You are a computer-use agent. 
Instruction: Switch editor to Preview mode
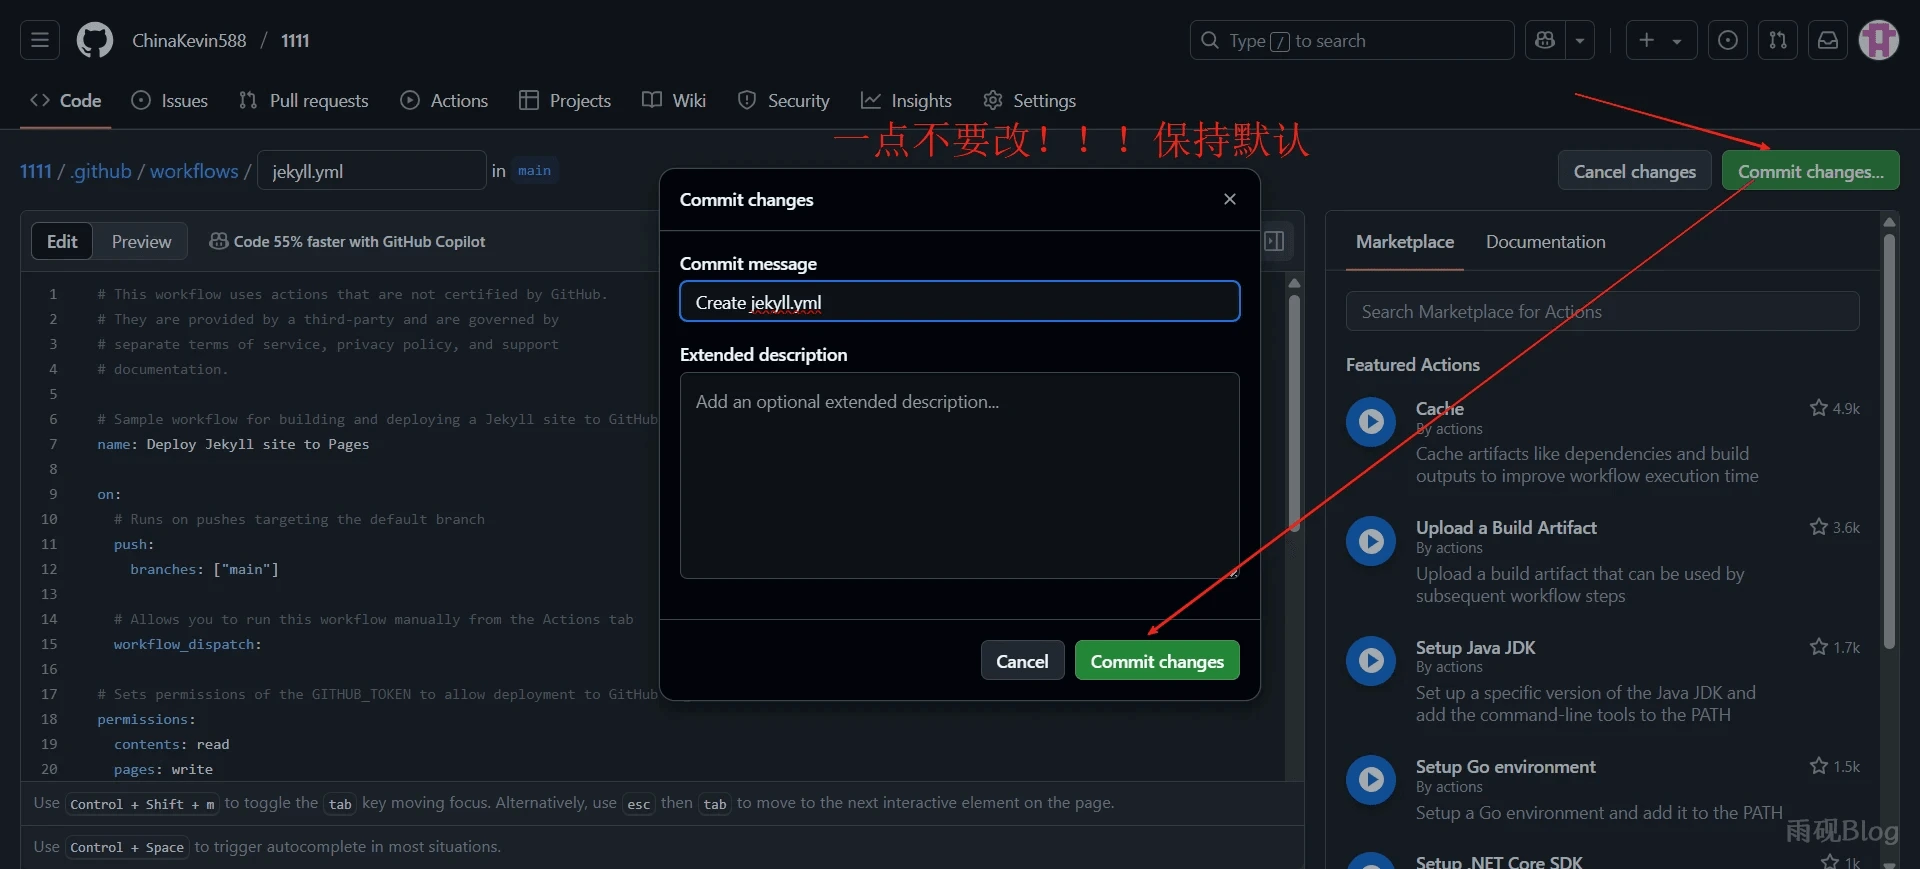[141, 242]
